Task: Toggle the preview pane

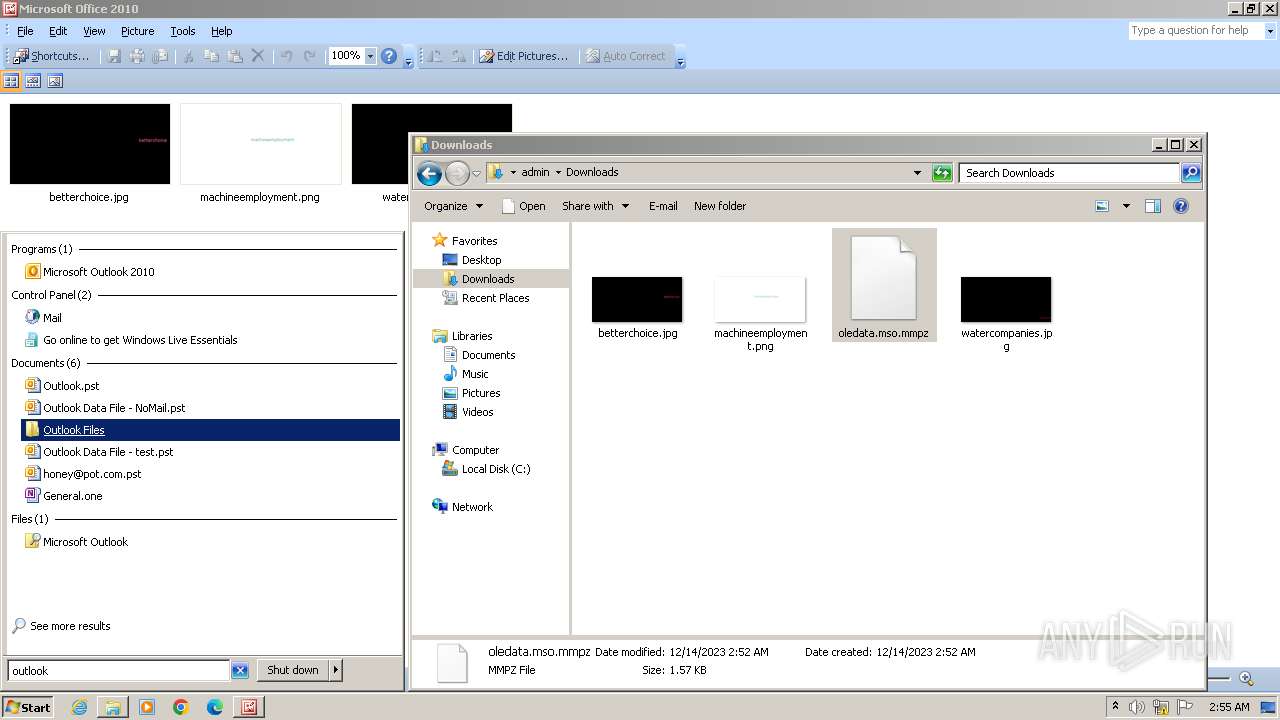Action: [1152, 206]
